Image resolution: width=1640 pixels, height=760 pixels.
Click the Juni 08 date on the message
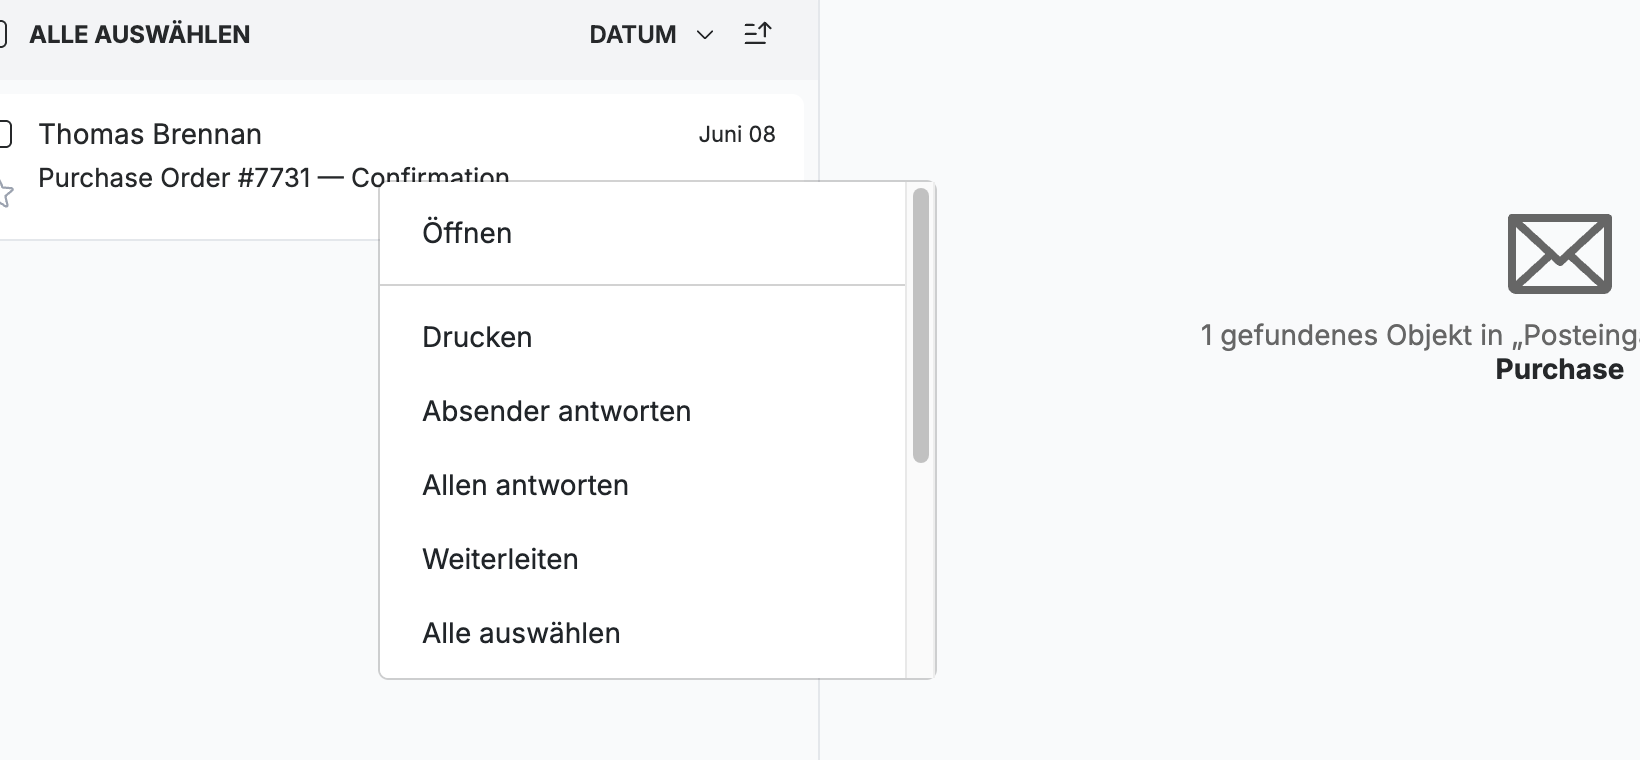(737, 134)
